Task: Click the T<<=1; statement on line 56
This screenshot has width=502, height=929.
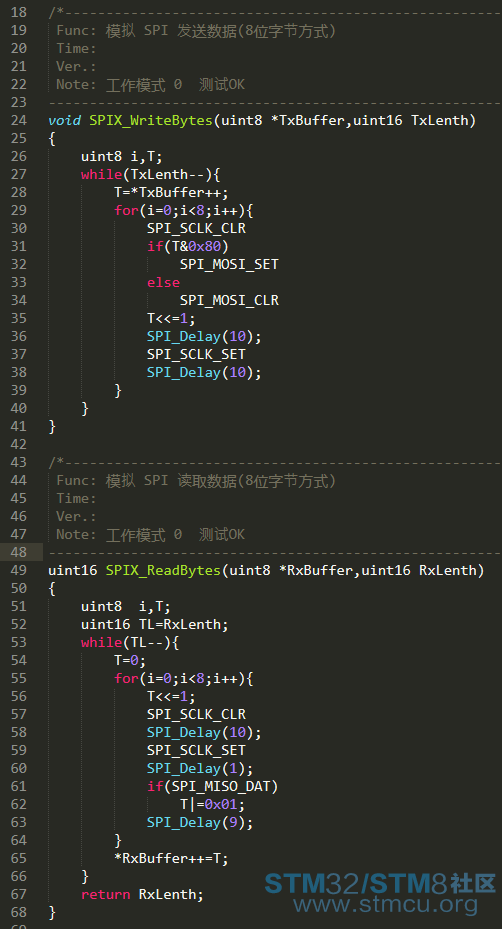Action: tap(171, 696)
